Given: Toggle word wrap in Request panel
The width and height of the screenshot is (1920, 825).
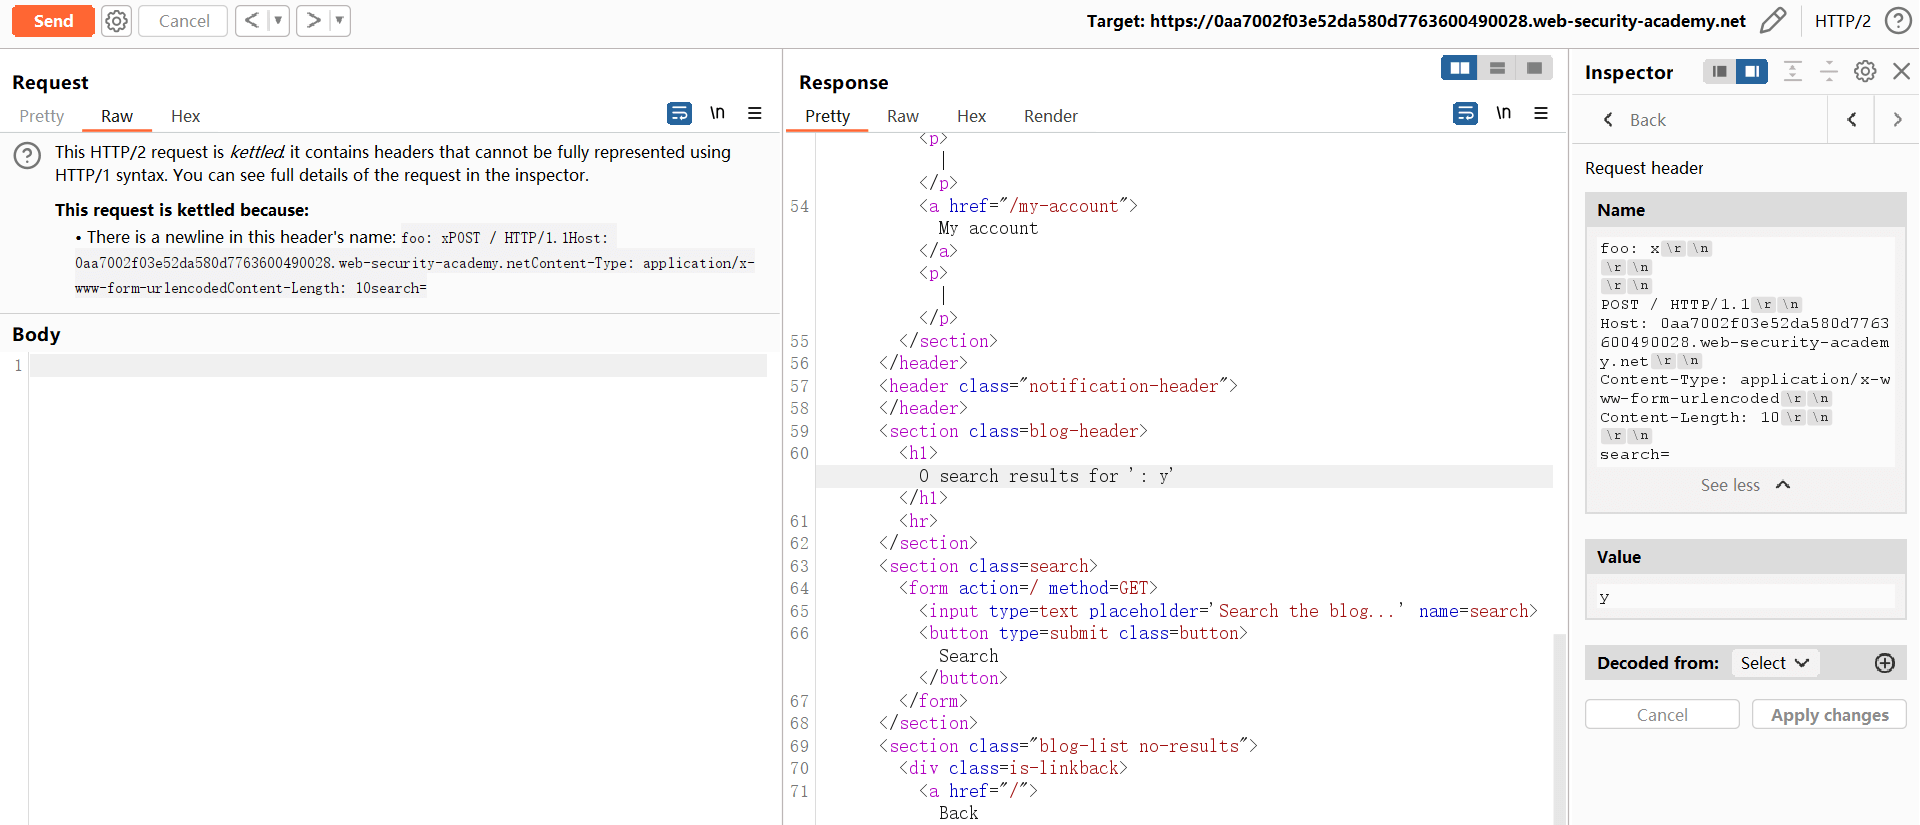Looking at the screenshot, I should point(679,114).
